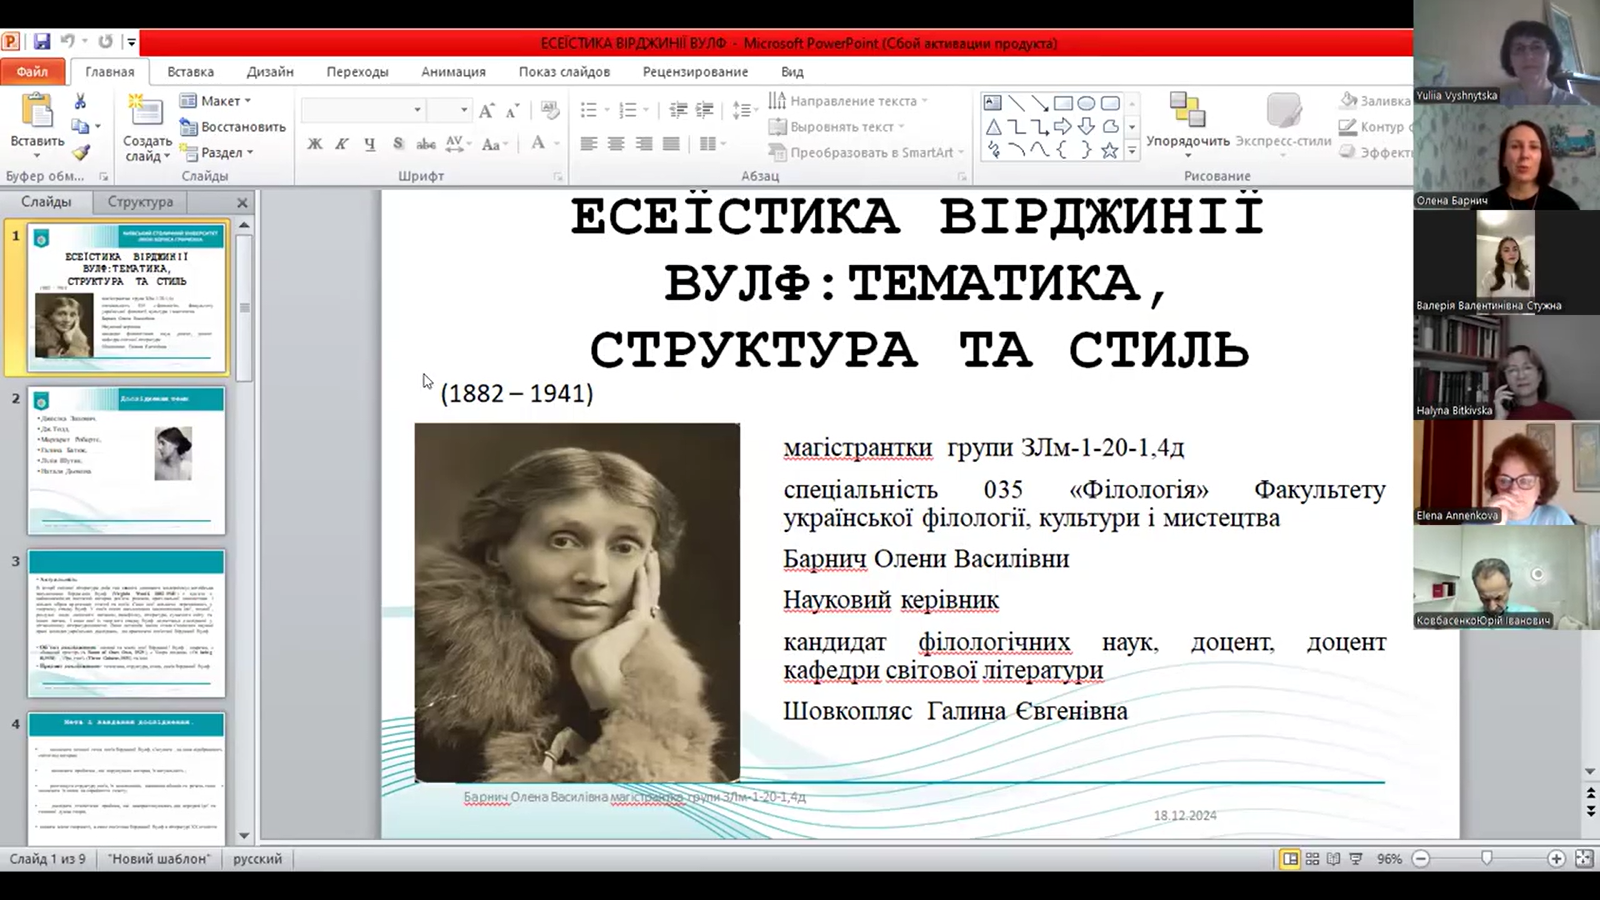Open the File (Файл) button
This screenshot has width=1600, height=900.
click(32, 72)
